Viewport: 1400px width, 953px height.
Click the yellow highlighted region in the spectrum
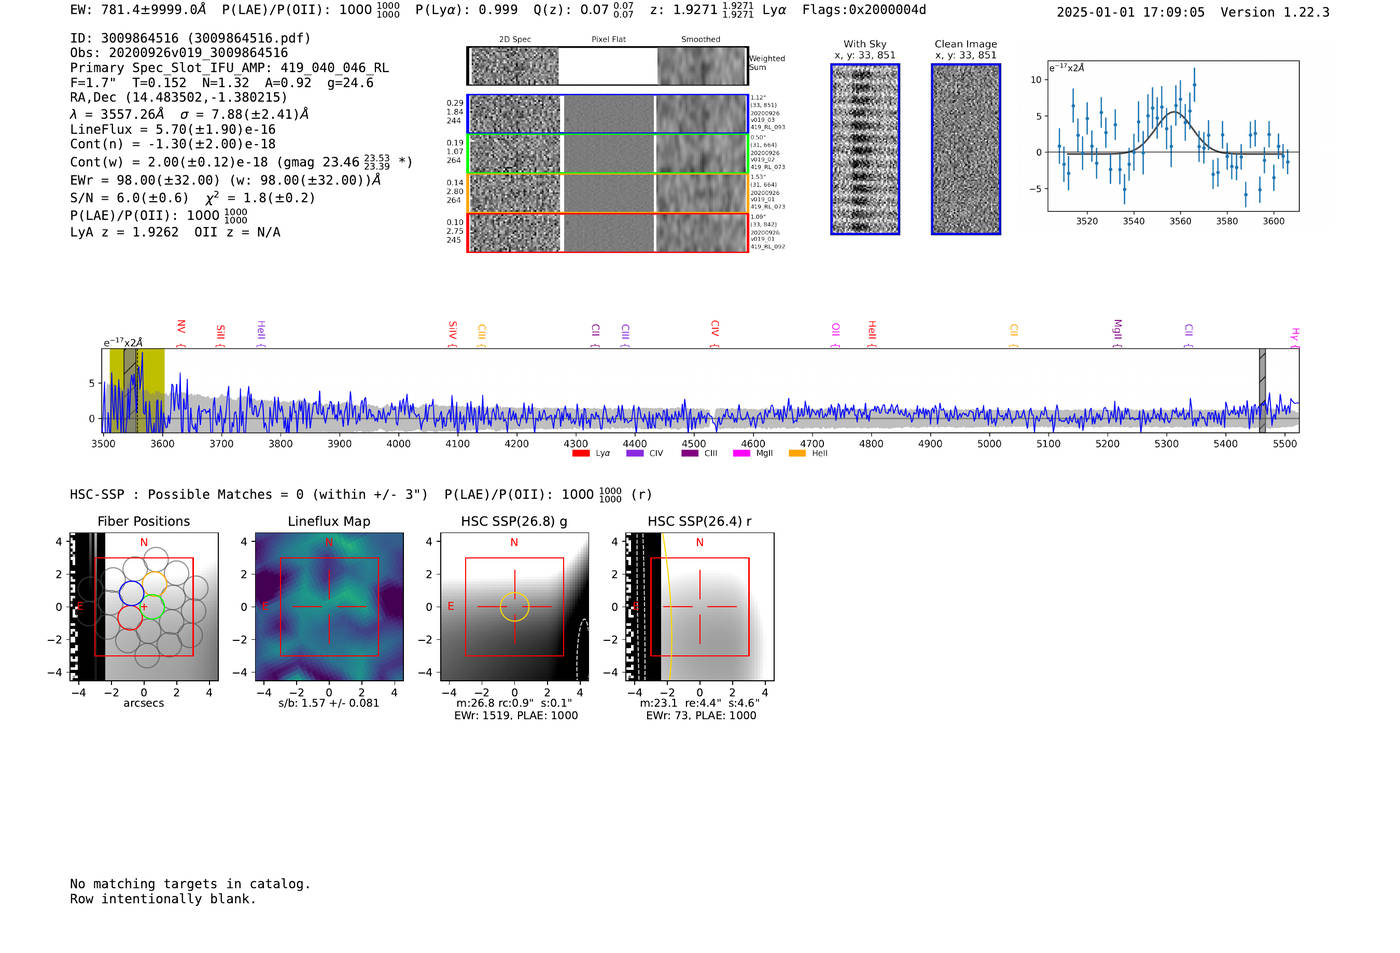click(137, 389)
